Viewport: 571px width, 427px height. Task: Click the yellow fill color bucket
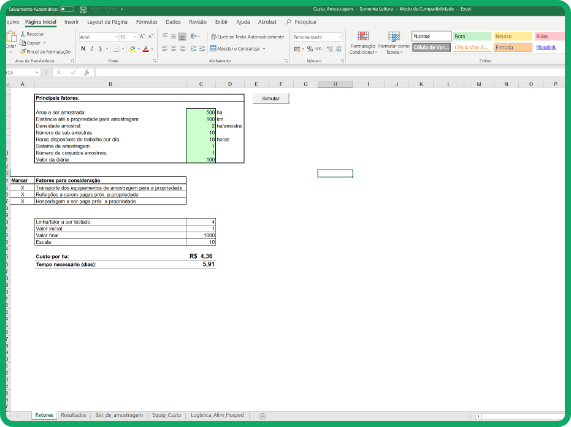pos(133,49)
